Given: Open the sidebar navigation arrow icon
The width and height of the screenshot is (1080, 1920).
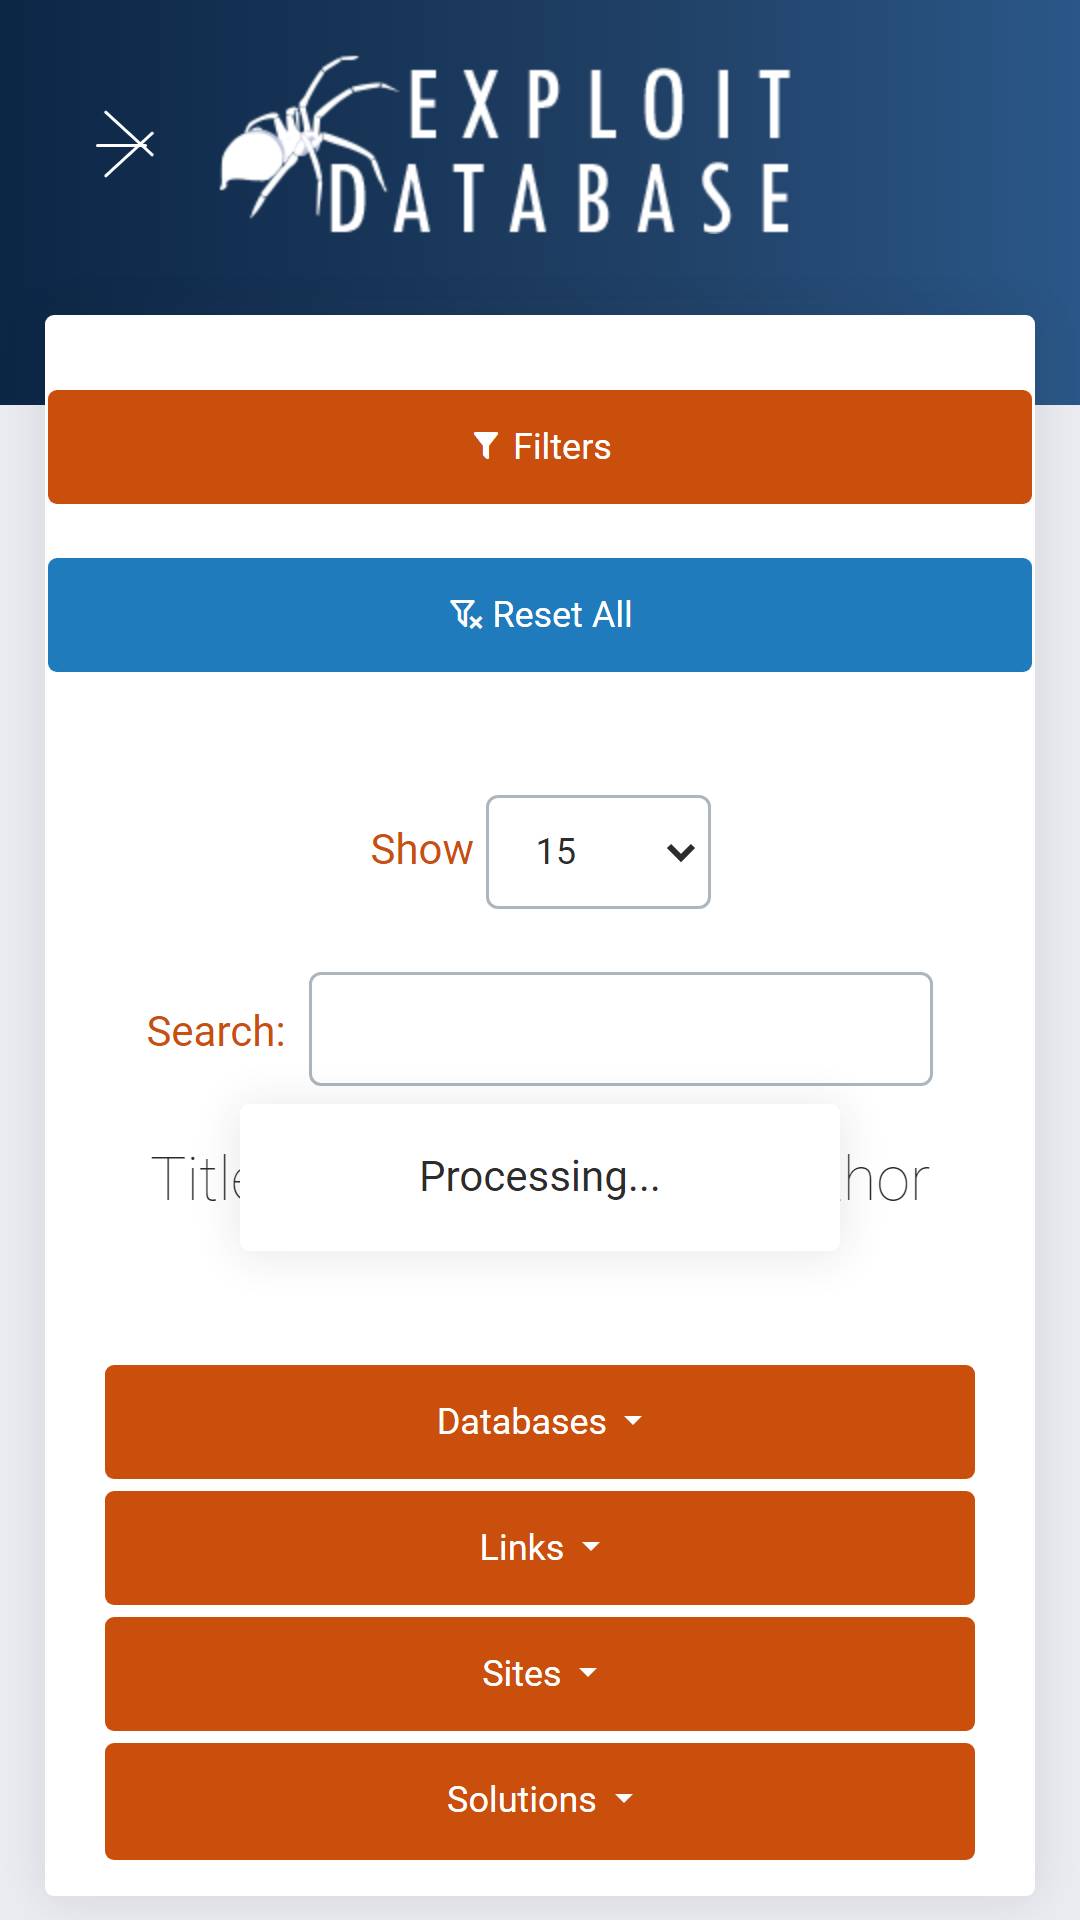Looking at the screenshot, I should pyautogui.click(x=125, y=144).
